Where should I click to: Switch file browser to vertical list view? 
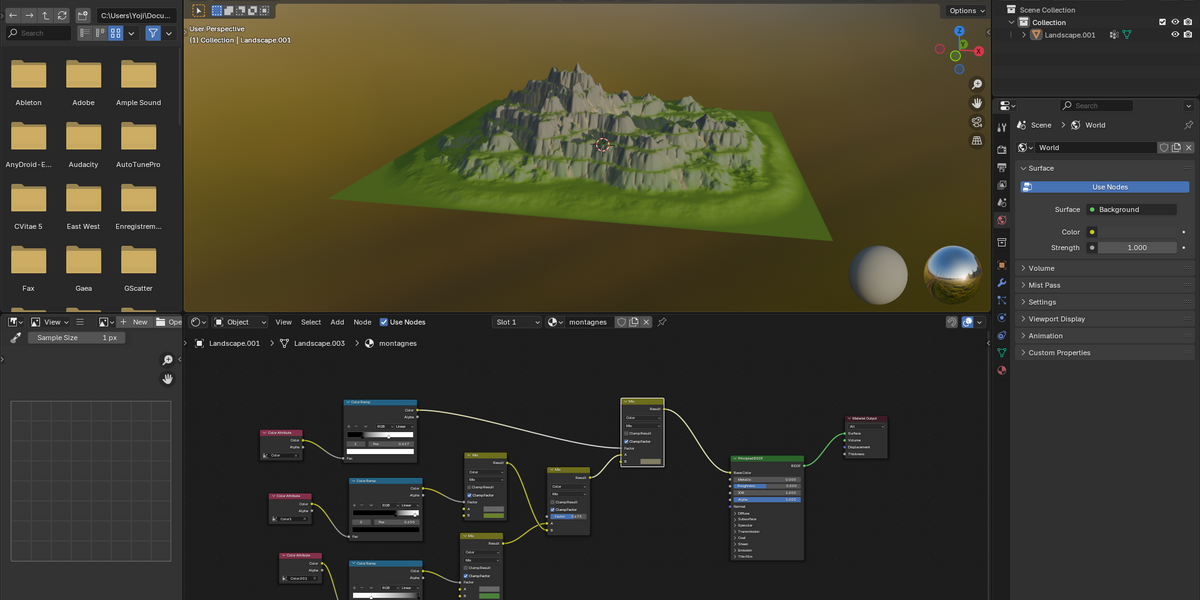click(x=85, y=33)
